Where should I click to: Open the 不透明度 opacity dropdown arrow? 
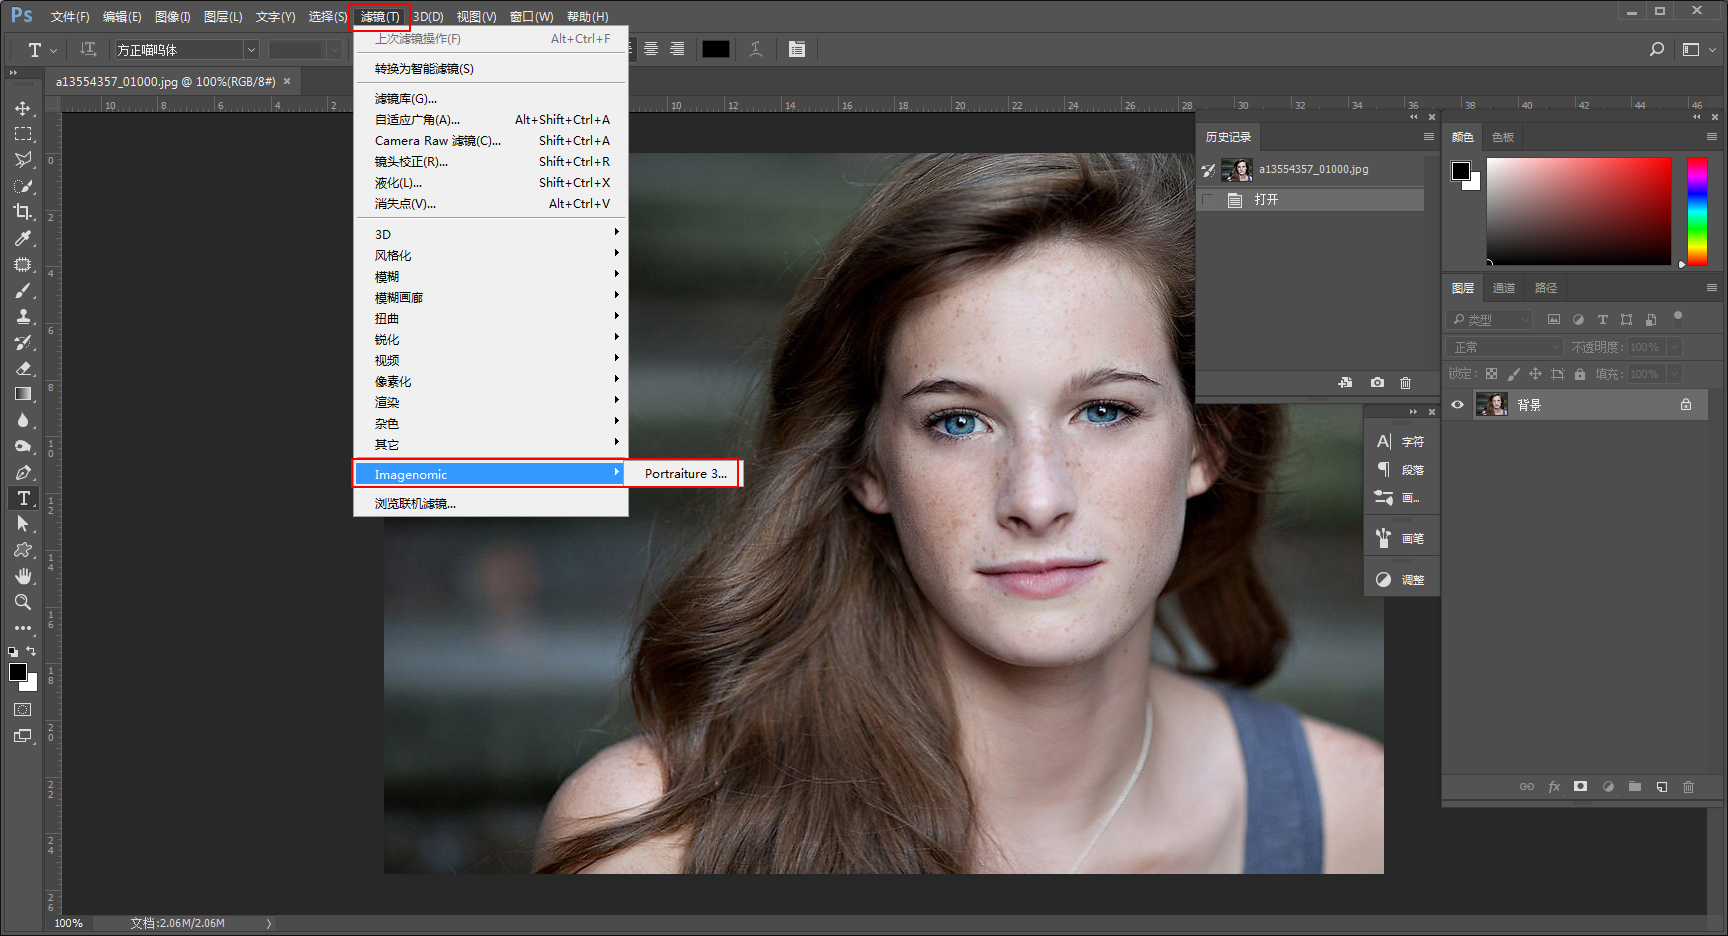click(1673, 347)
